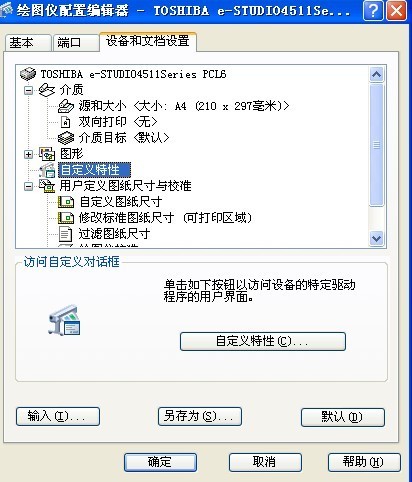412x482 pixels.
Task: Click the 介质目标 stacked paper icon
Action: pyautogui.click(x=66, y=138)
